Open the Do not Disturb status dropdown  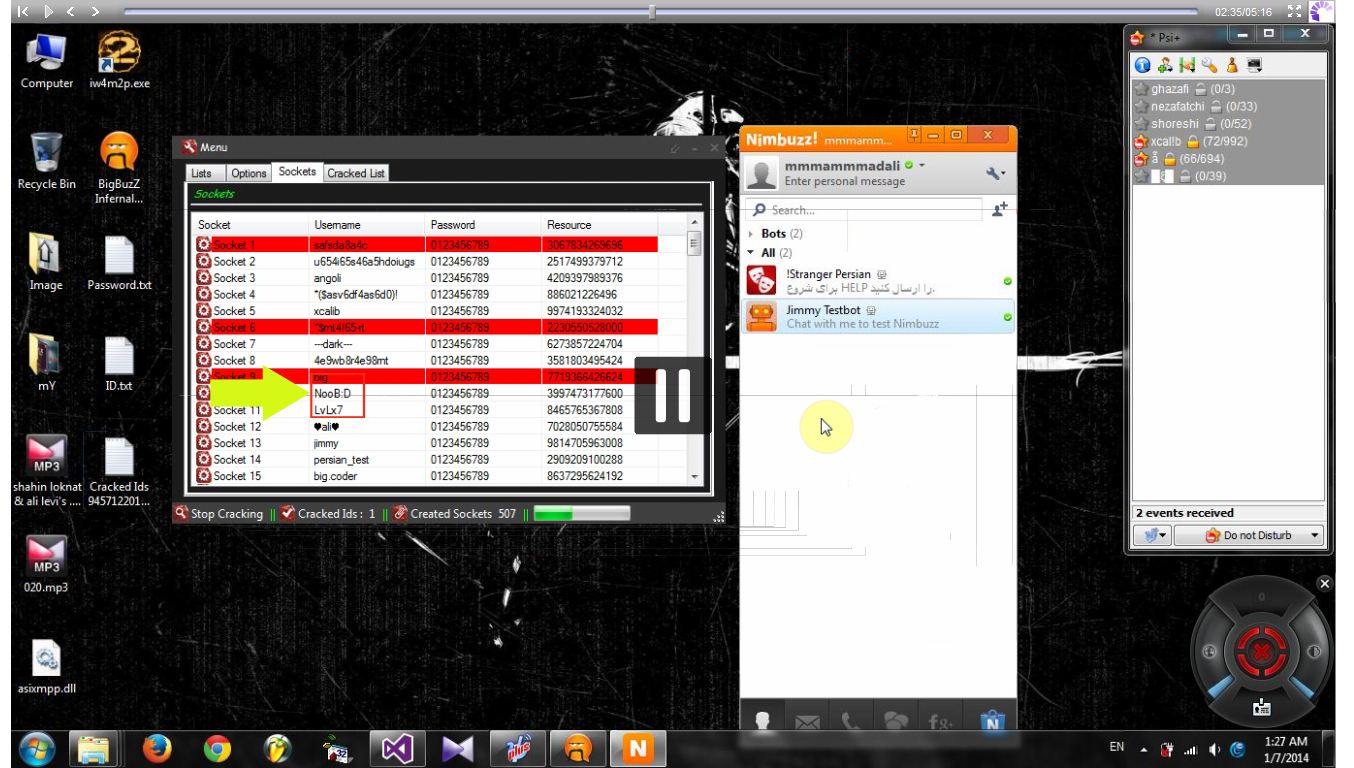click(1248, 535)
